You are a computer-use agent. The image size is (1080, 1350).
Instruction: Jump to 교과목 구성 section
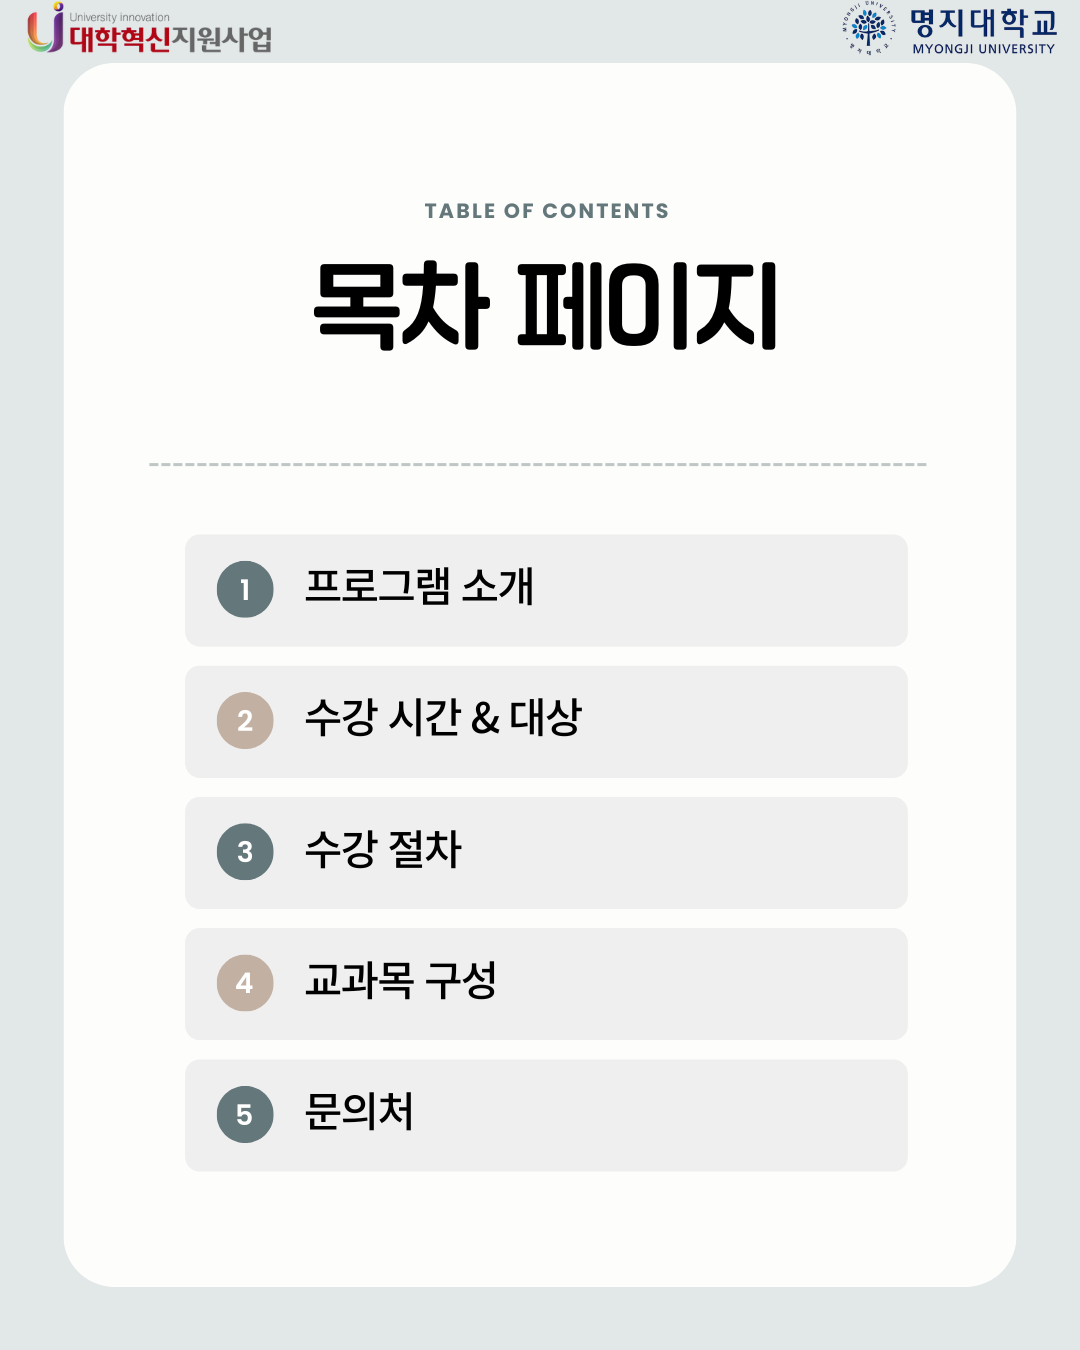(x=400, y=981)
